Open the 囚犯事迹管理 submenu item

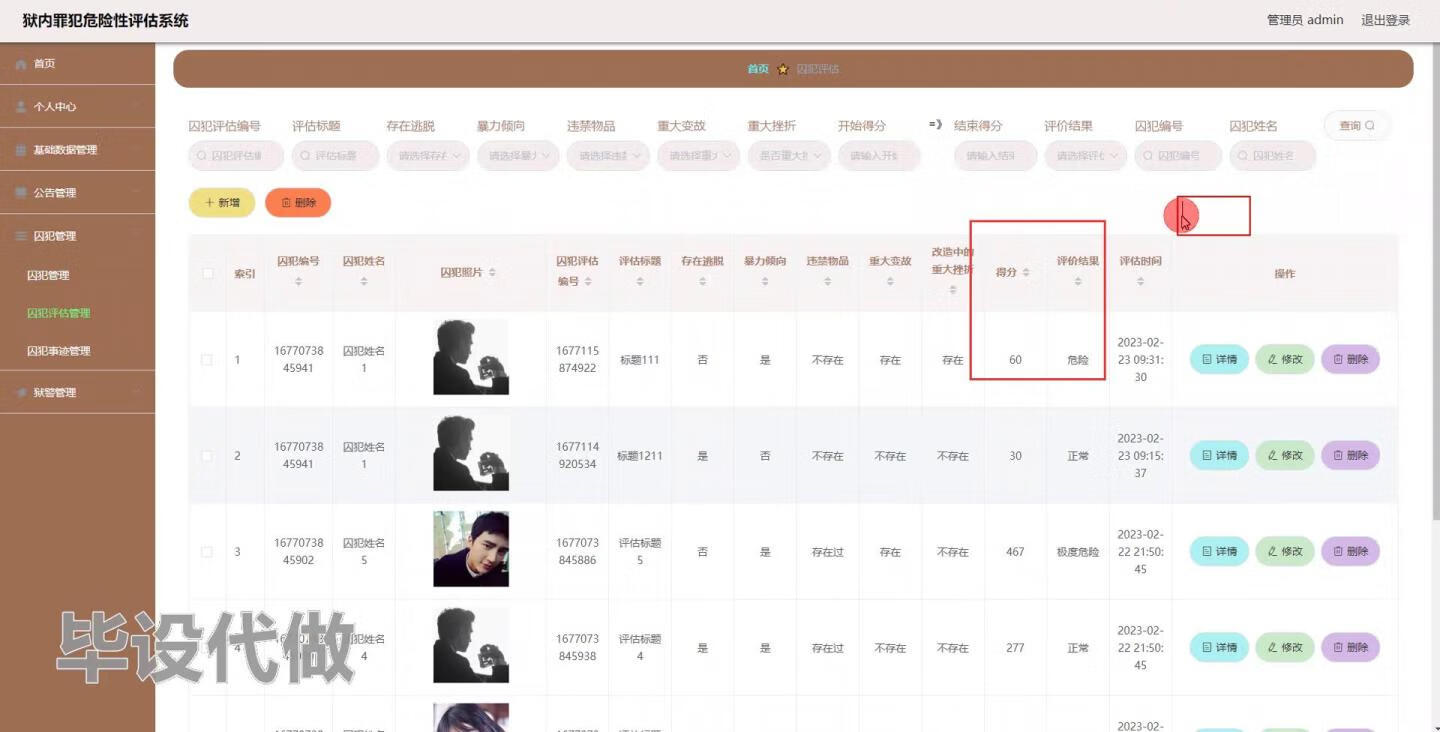coord(58,351)
